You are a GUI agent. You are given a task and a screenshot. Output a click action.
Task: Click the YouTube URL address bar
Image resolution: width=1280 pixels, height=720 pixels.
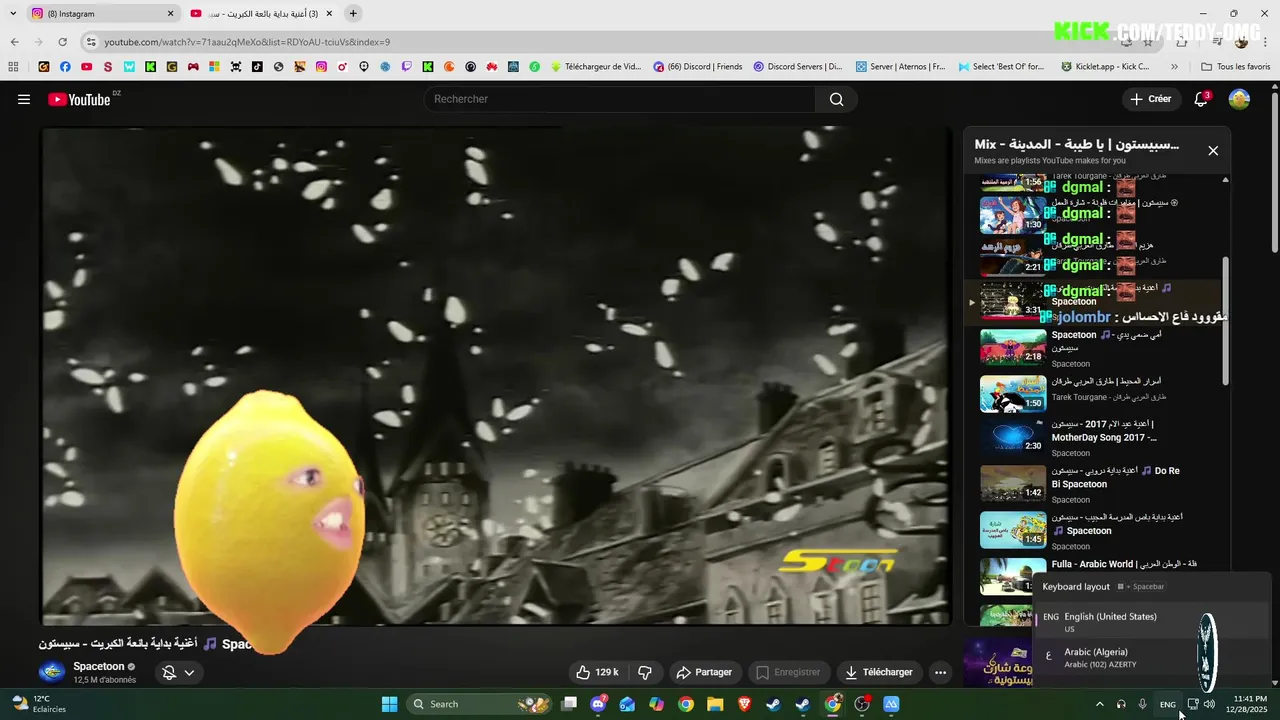tap(600, 42)
